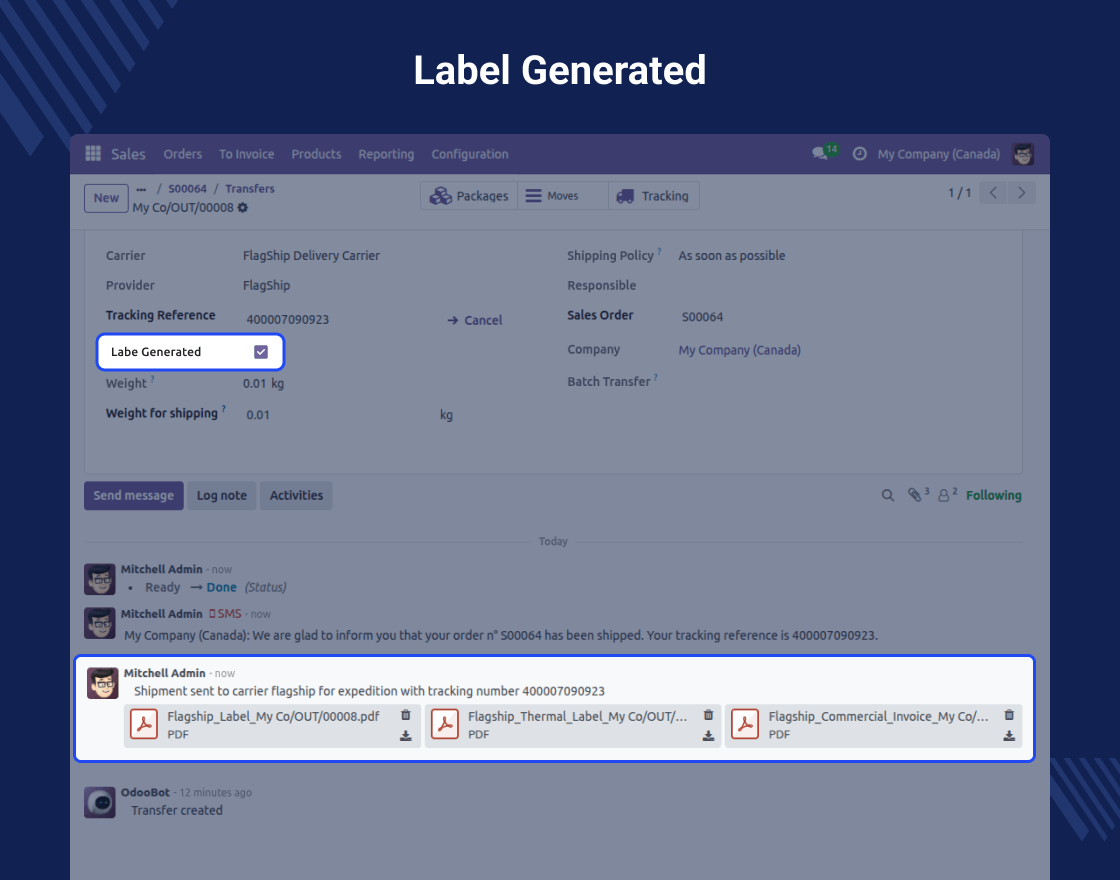Open the activities clock icon
The width and height of the screenshot is (1120, 880).
pyautogui.click(x=860, y=154)
